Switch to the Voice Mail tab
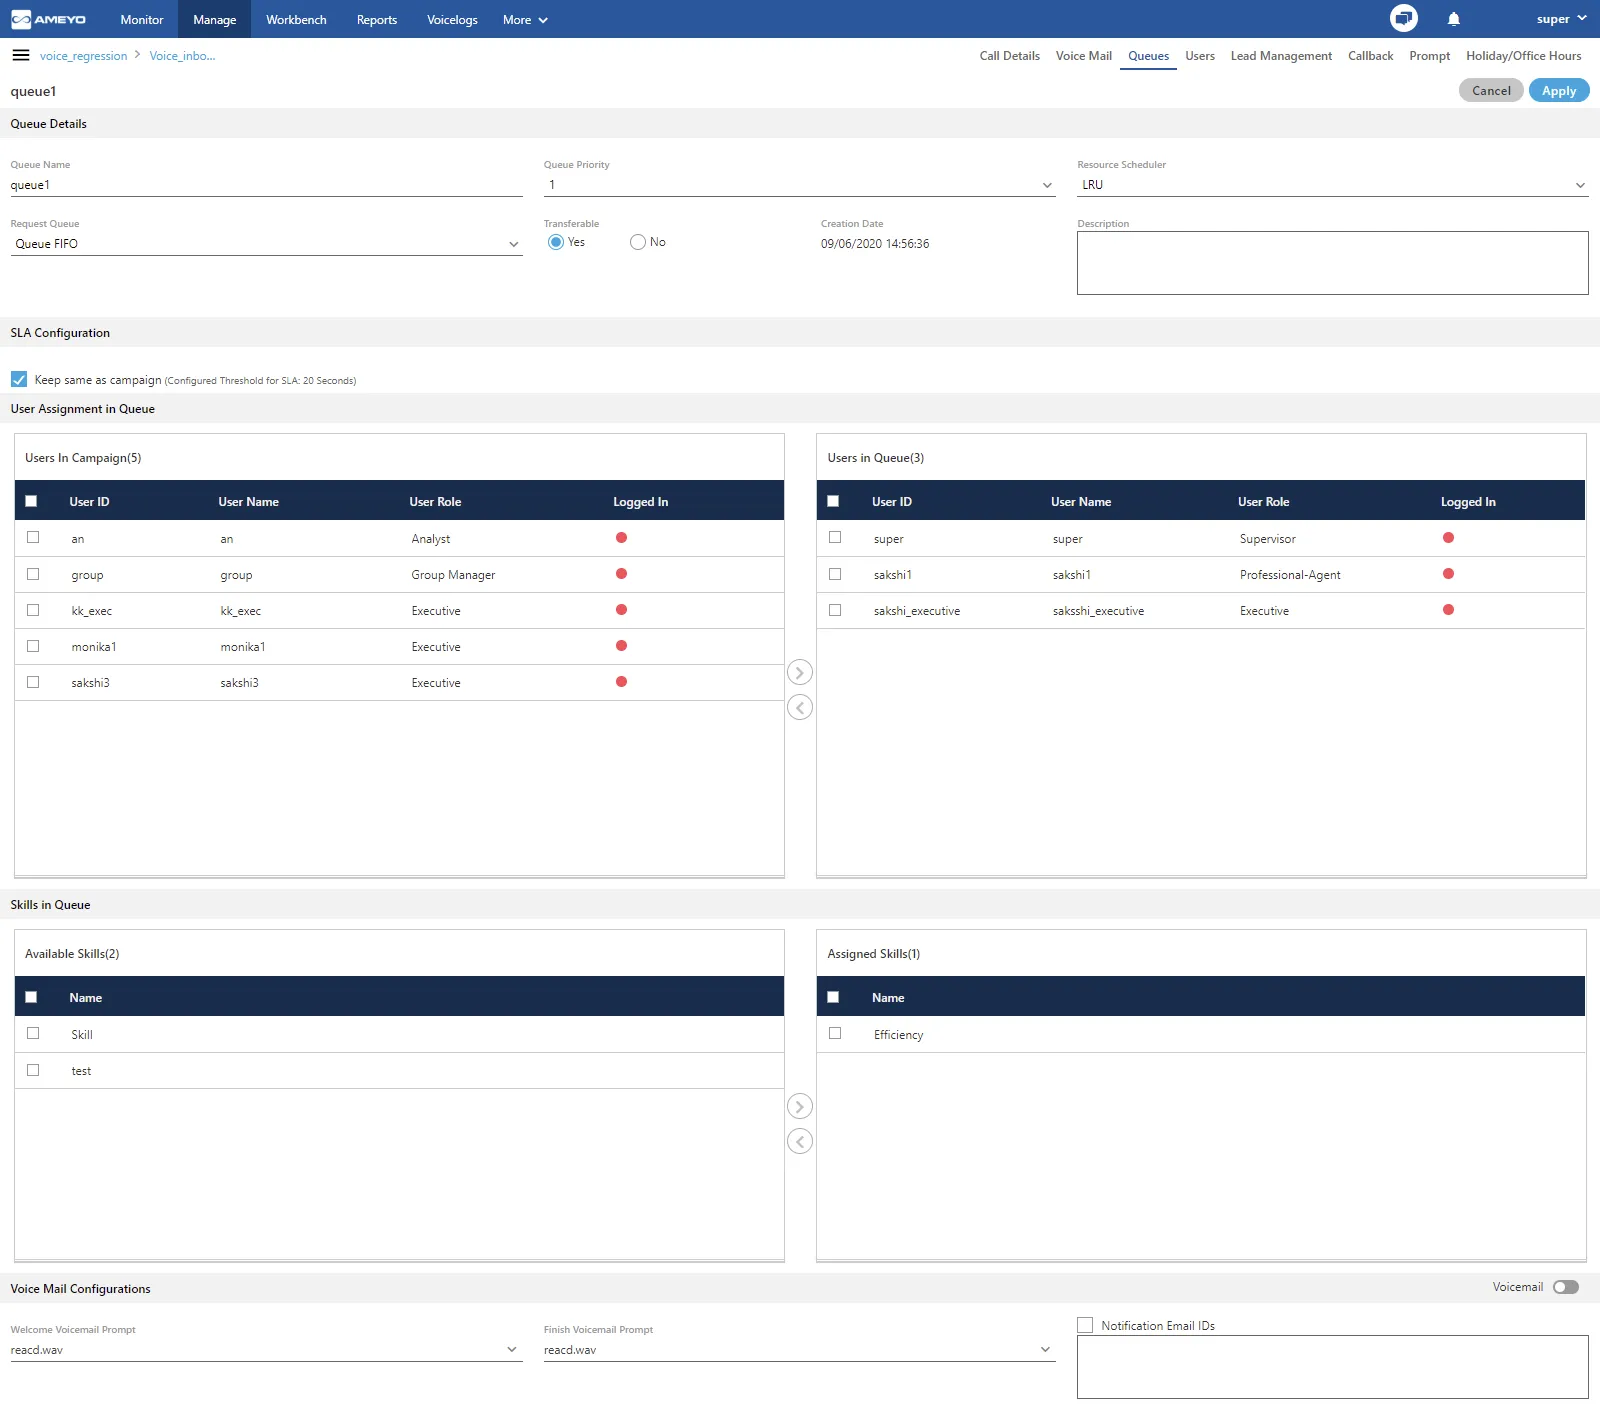 coord(1084,56)
